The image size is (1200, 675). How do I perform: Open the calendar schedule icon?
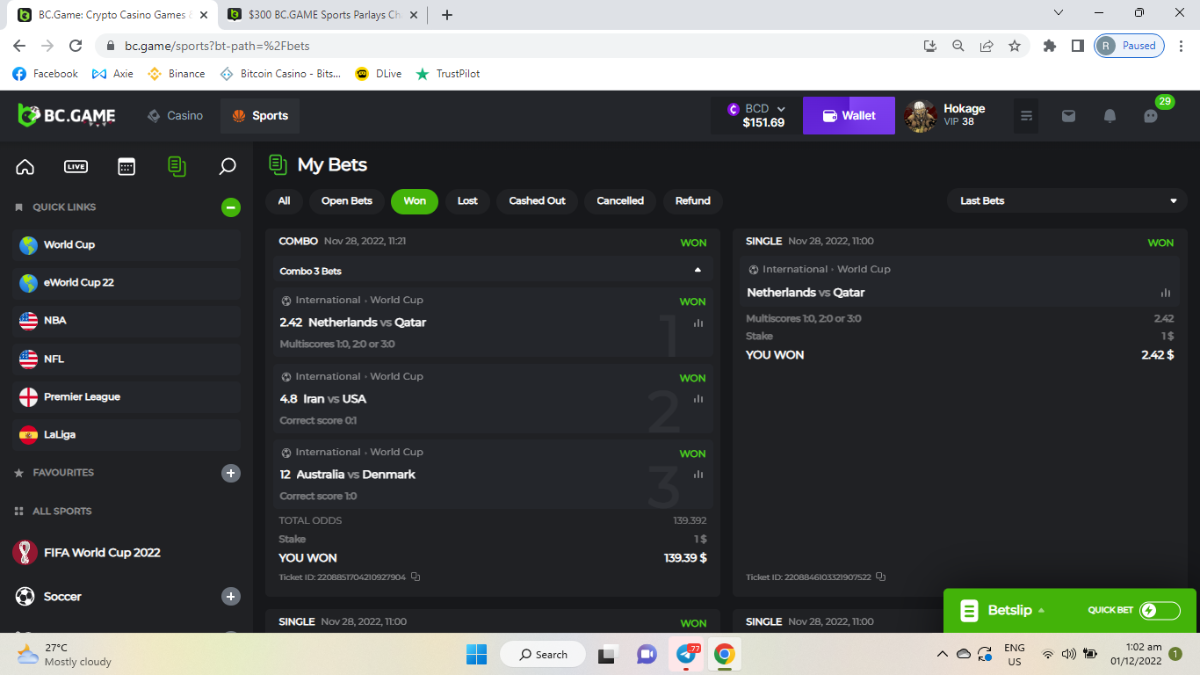(x=126, y=167)
